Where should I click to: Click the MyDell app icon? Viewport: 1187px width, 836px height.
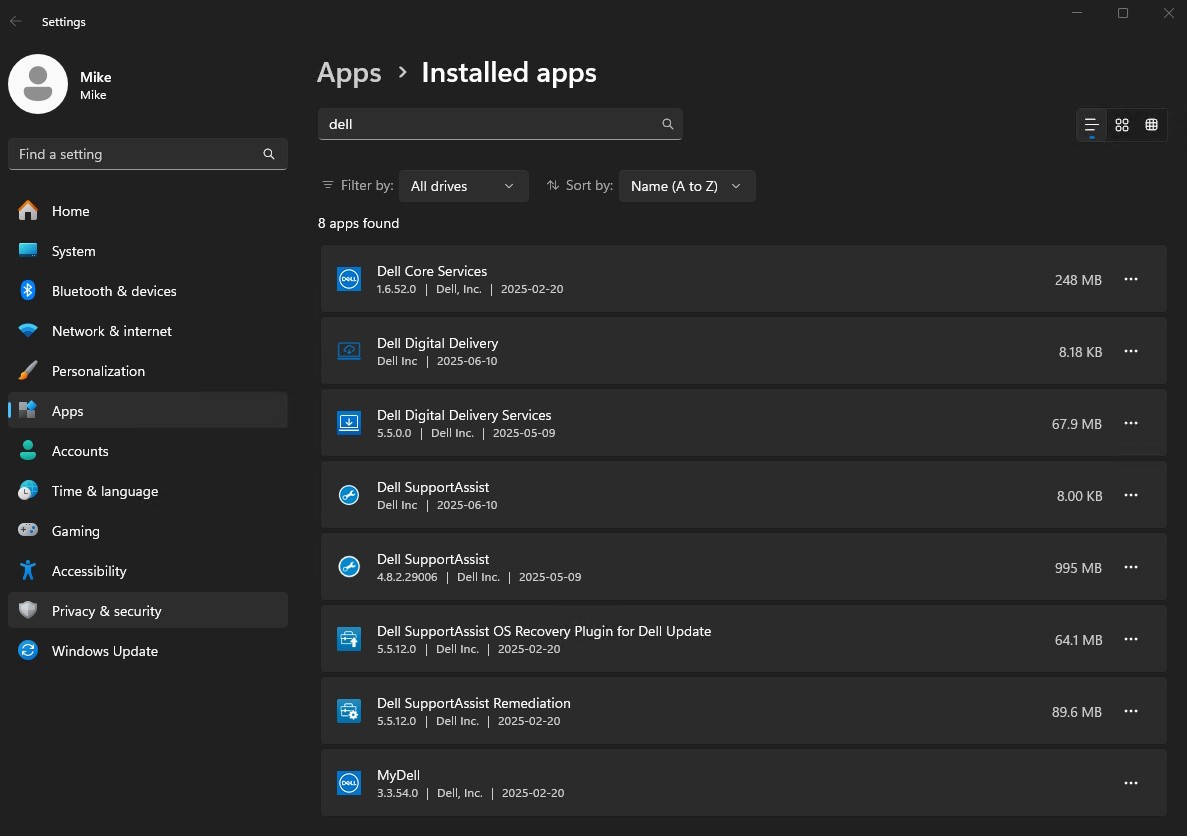(x=349, y=783)
